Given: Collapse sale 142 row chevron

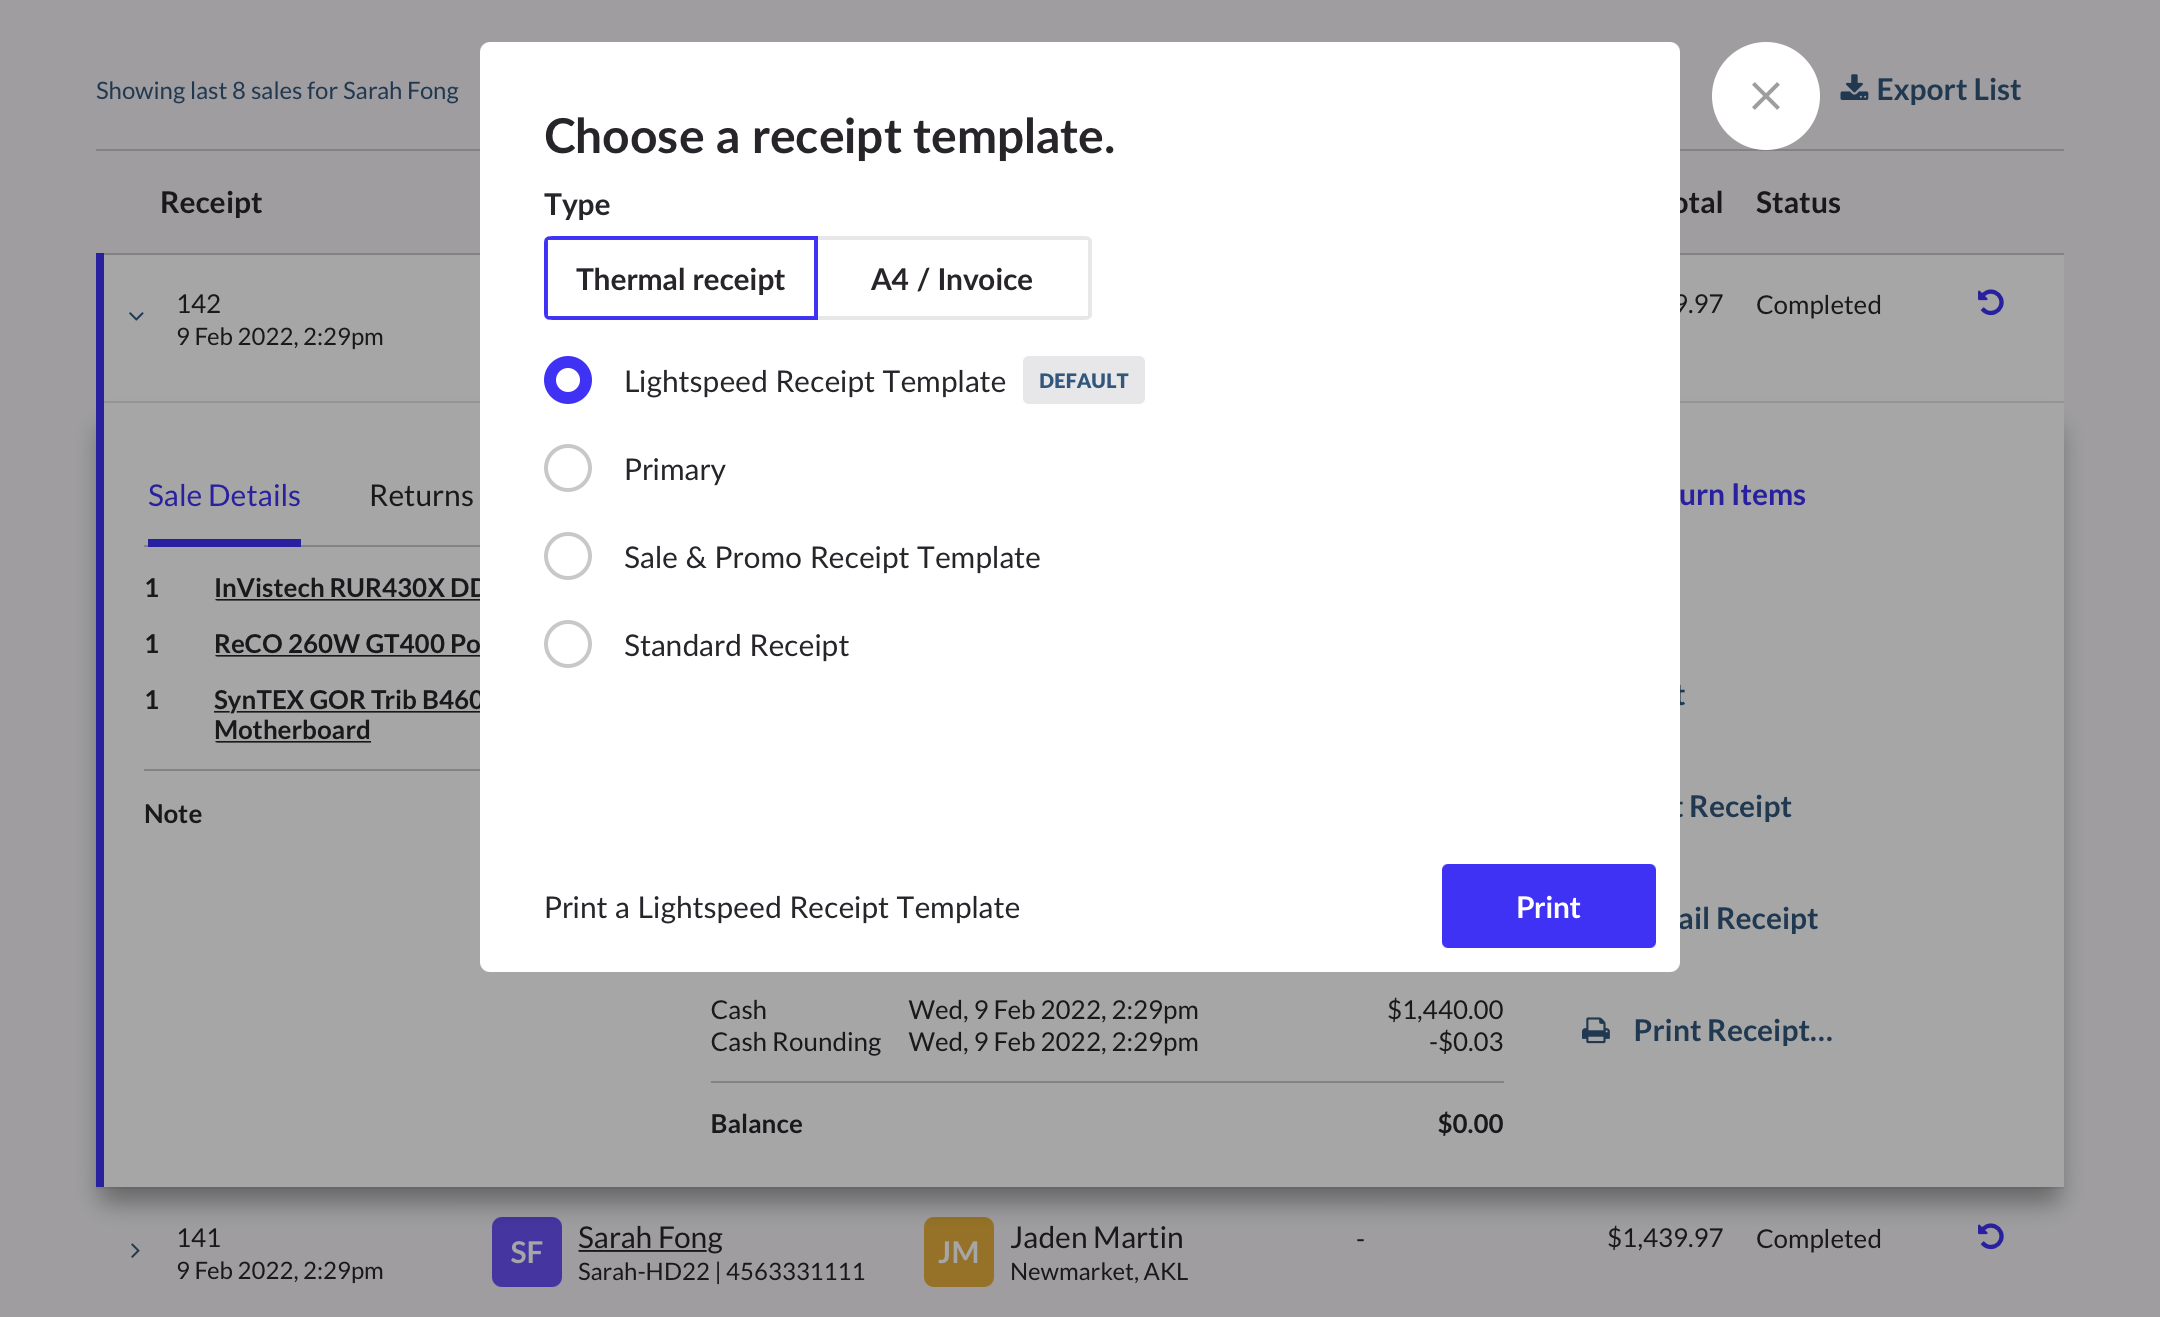Looking at the screenshot, I should 137,317.
